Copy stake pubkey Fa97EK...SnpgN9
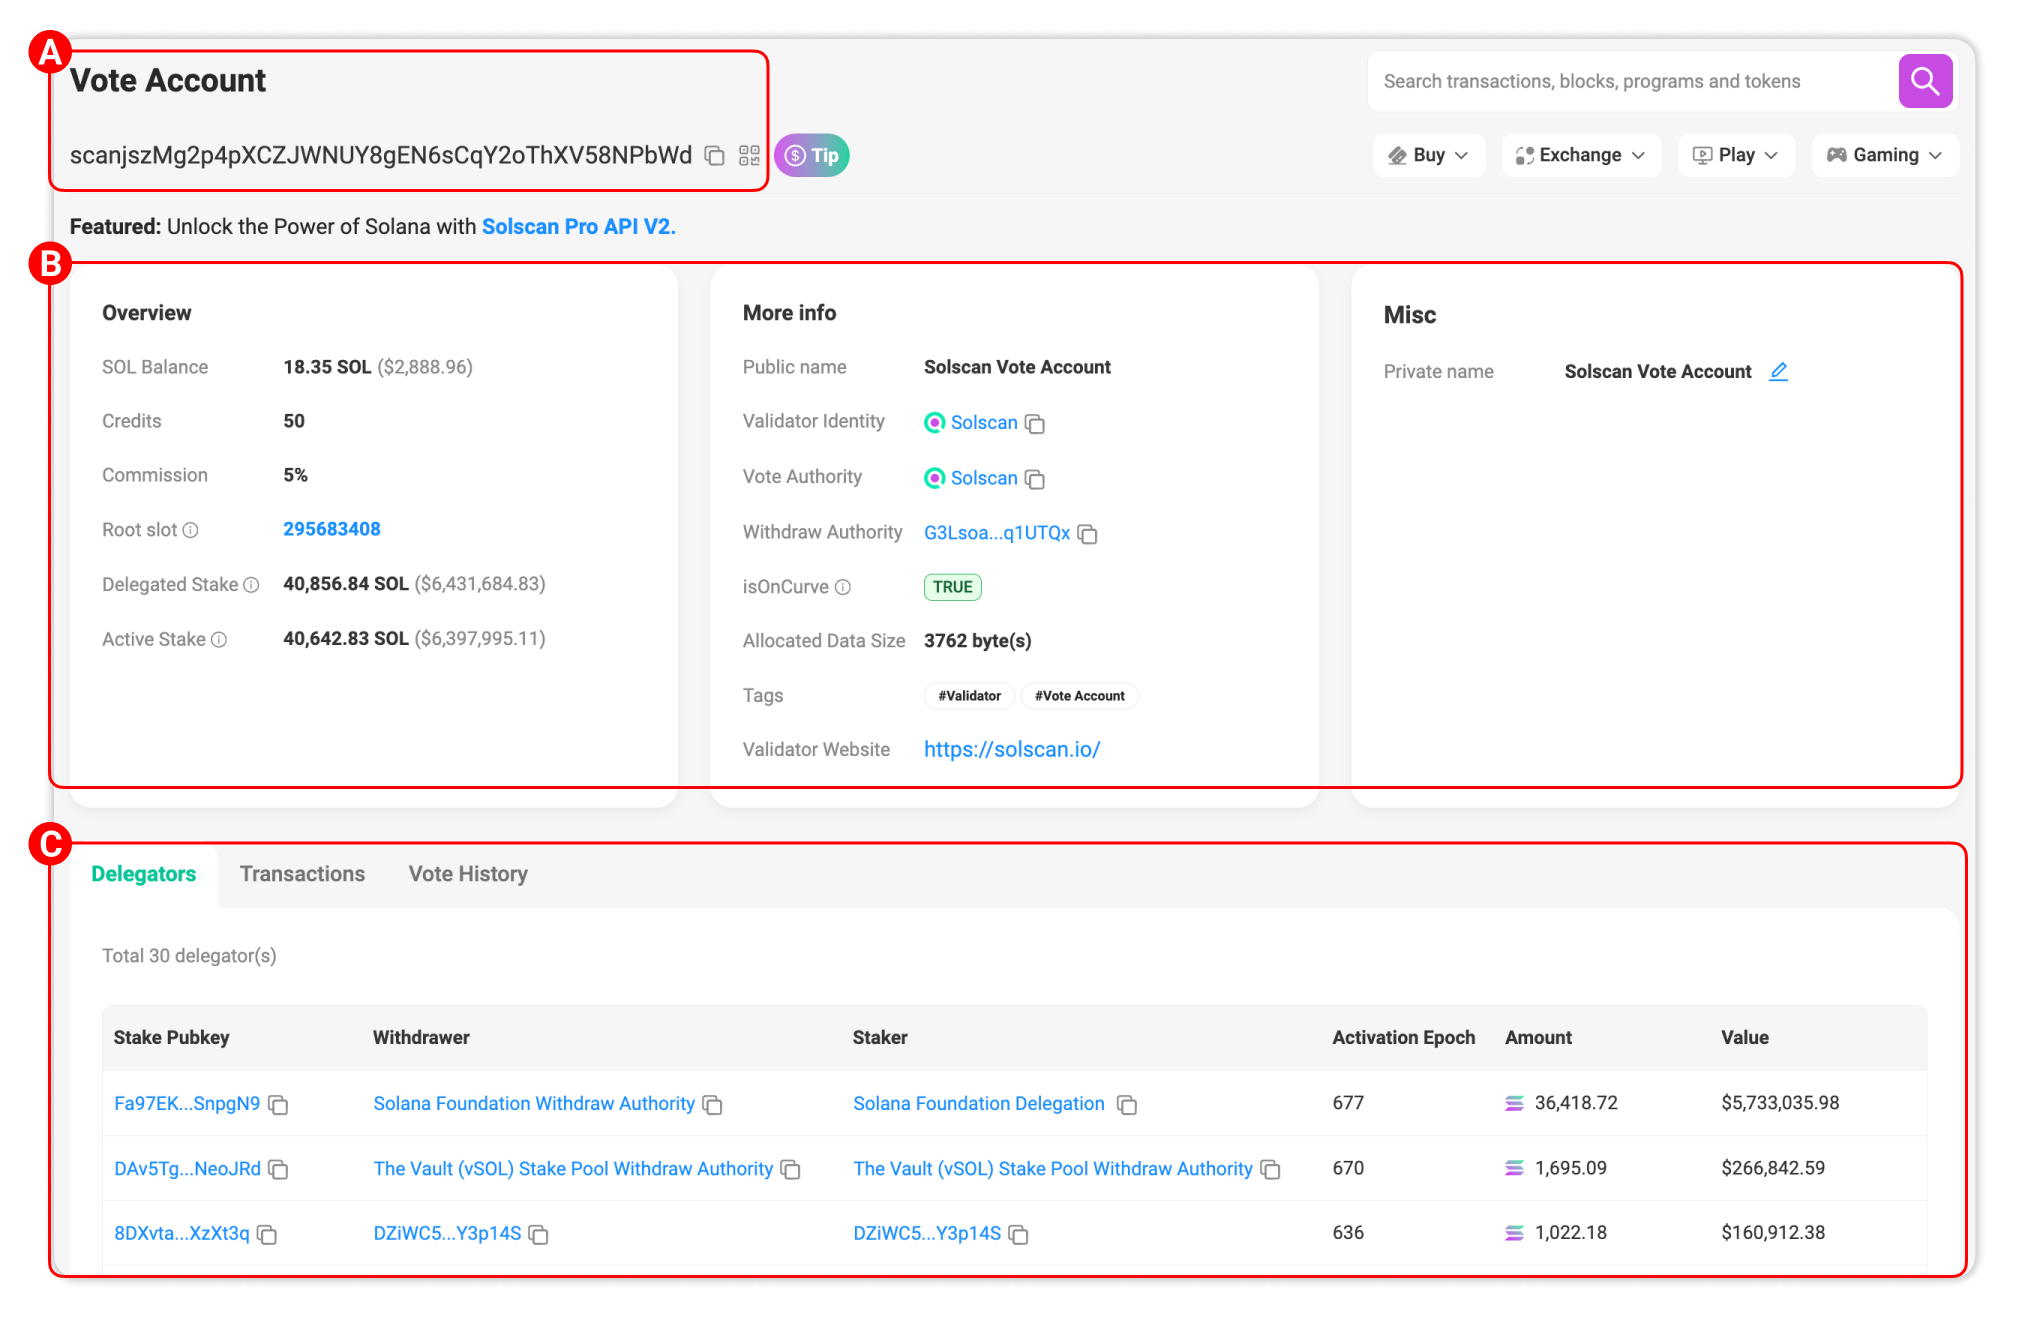 coord(278,1104)
